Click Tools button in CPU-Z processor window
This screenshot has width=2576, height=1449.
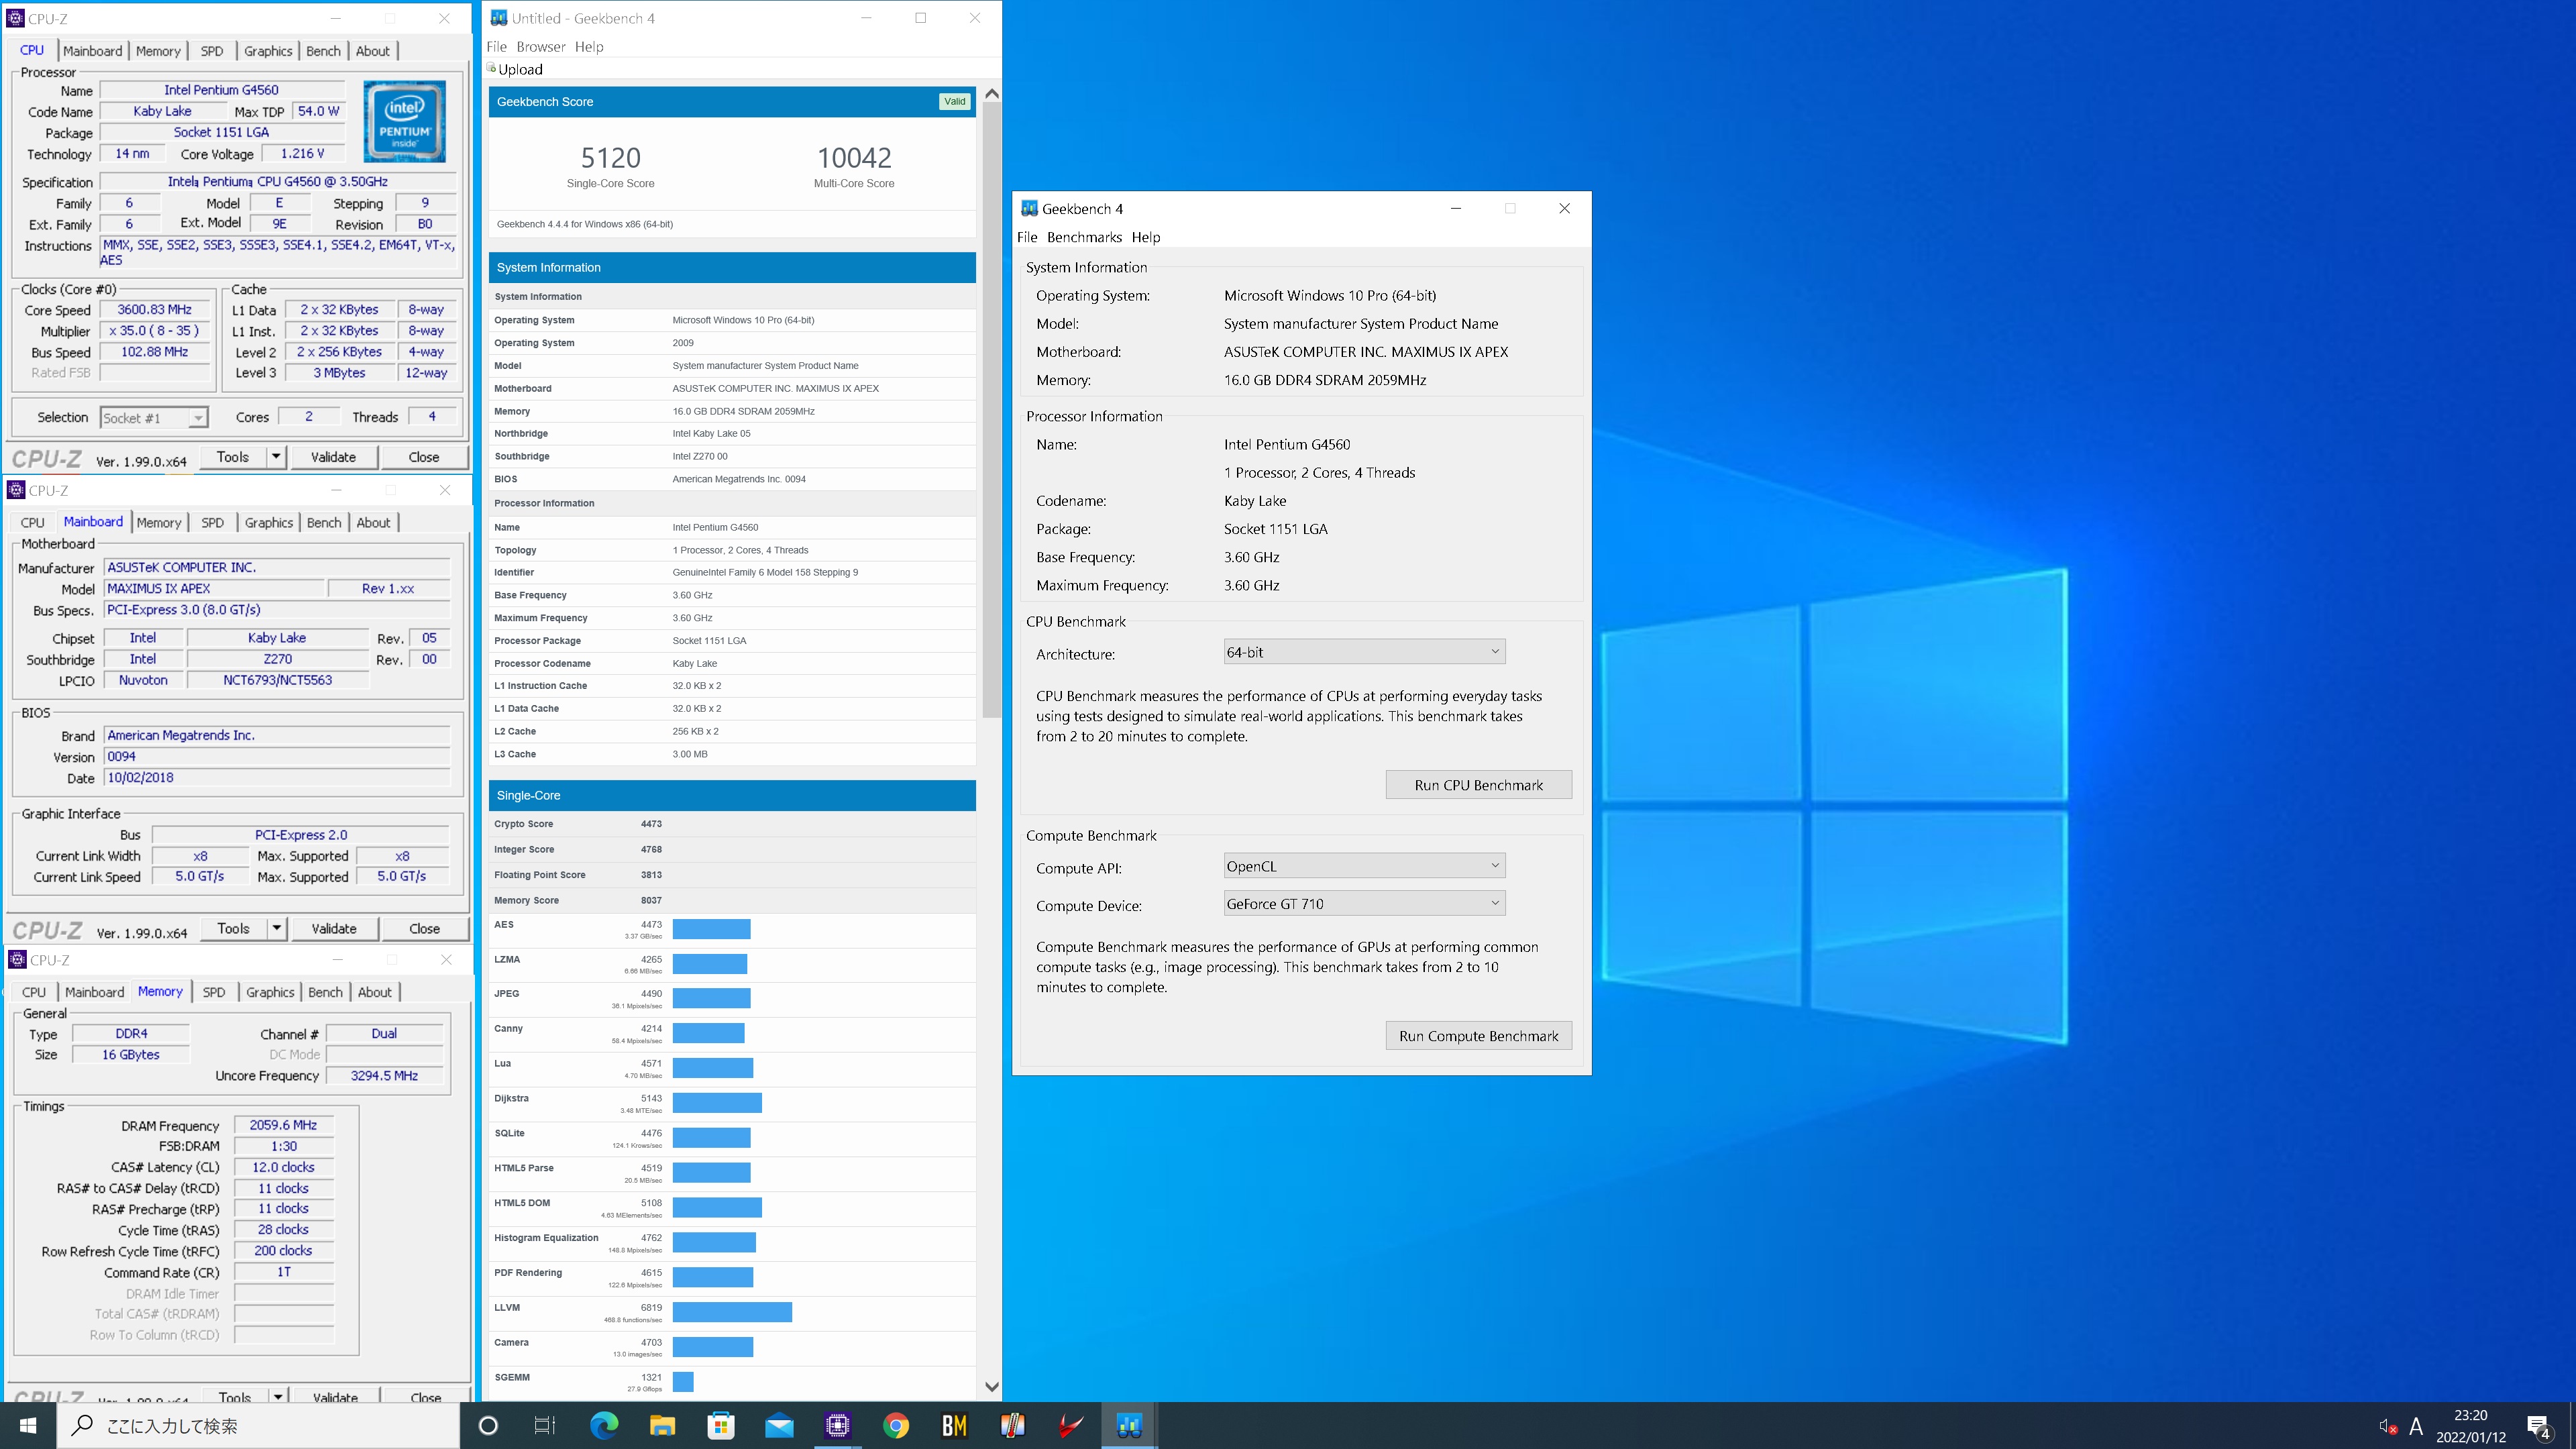[232, 457]
